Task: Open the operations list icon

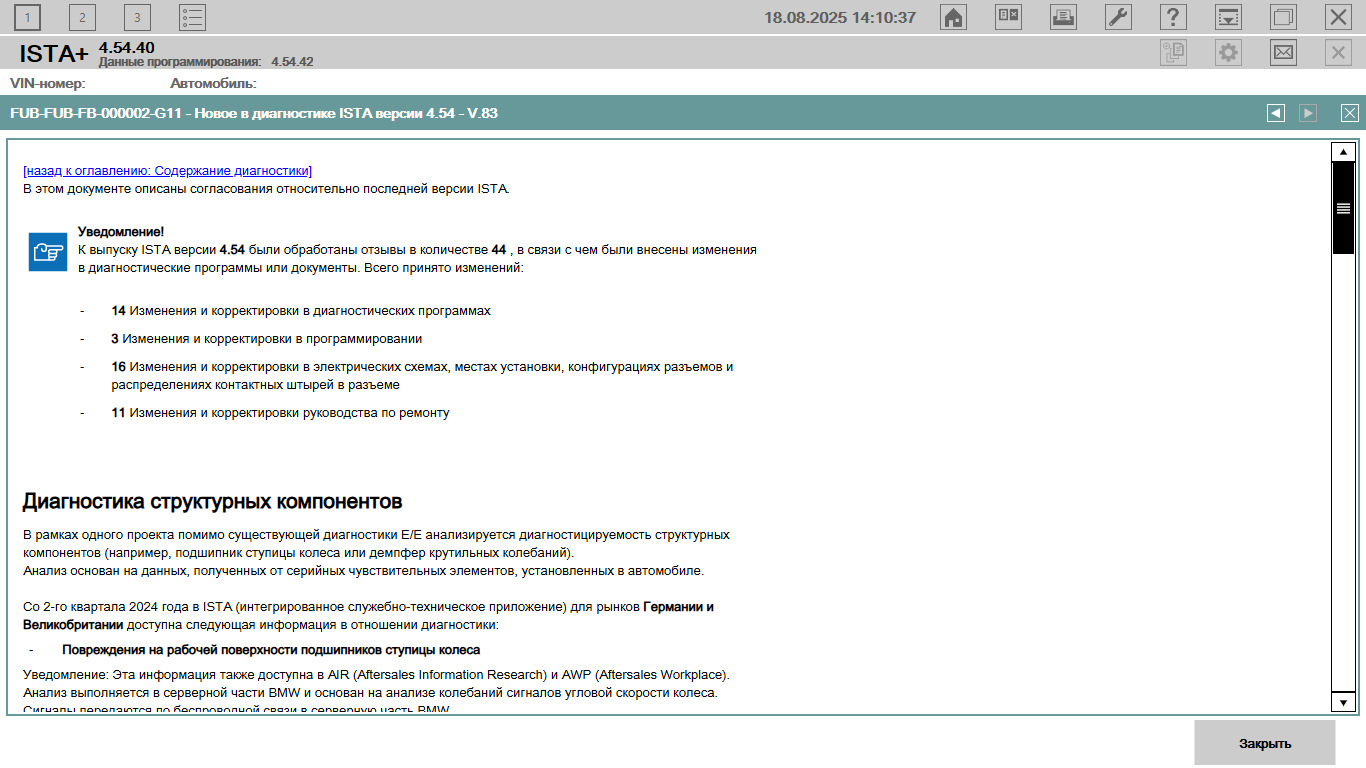Action: [x=192, y=17]
